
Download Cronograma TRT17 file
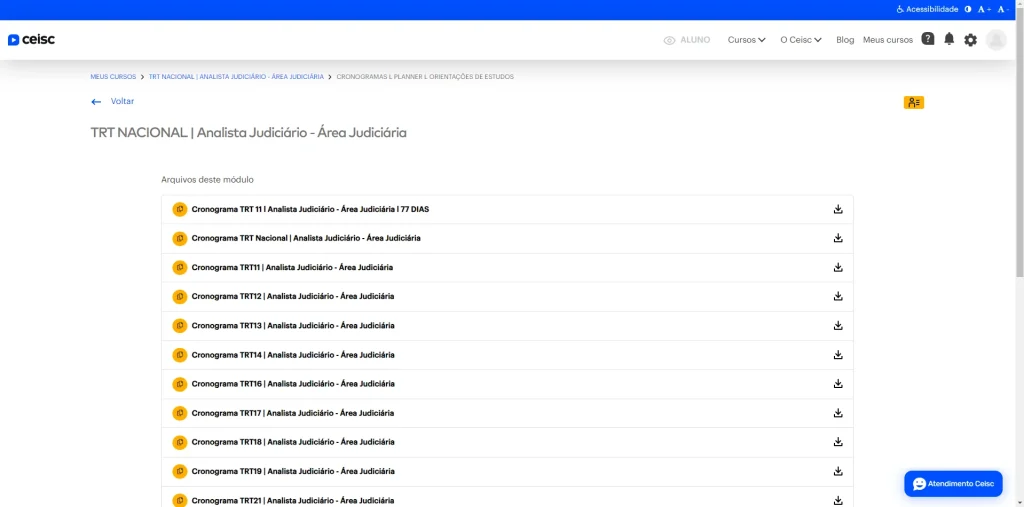pyautogui.click(x=838, y=414)
